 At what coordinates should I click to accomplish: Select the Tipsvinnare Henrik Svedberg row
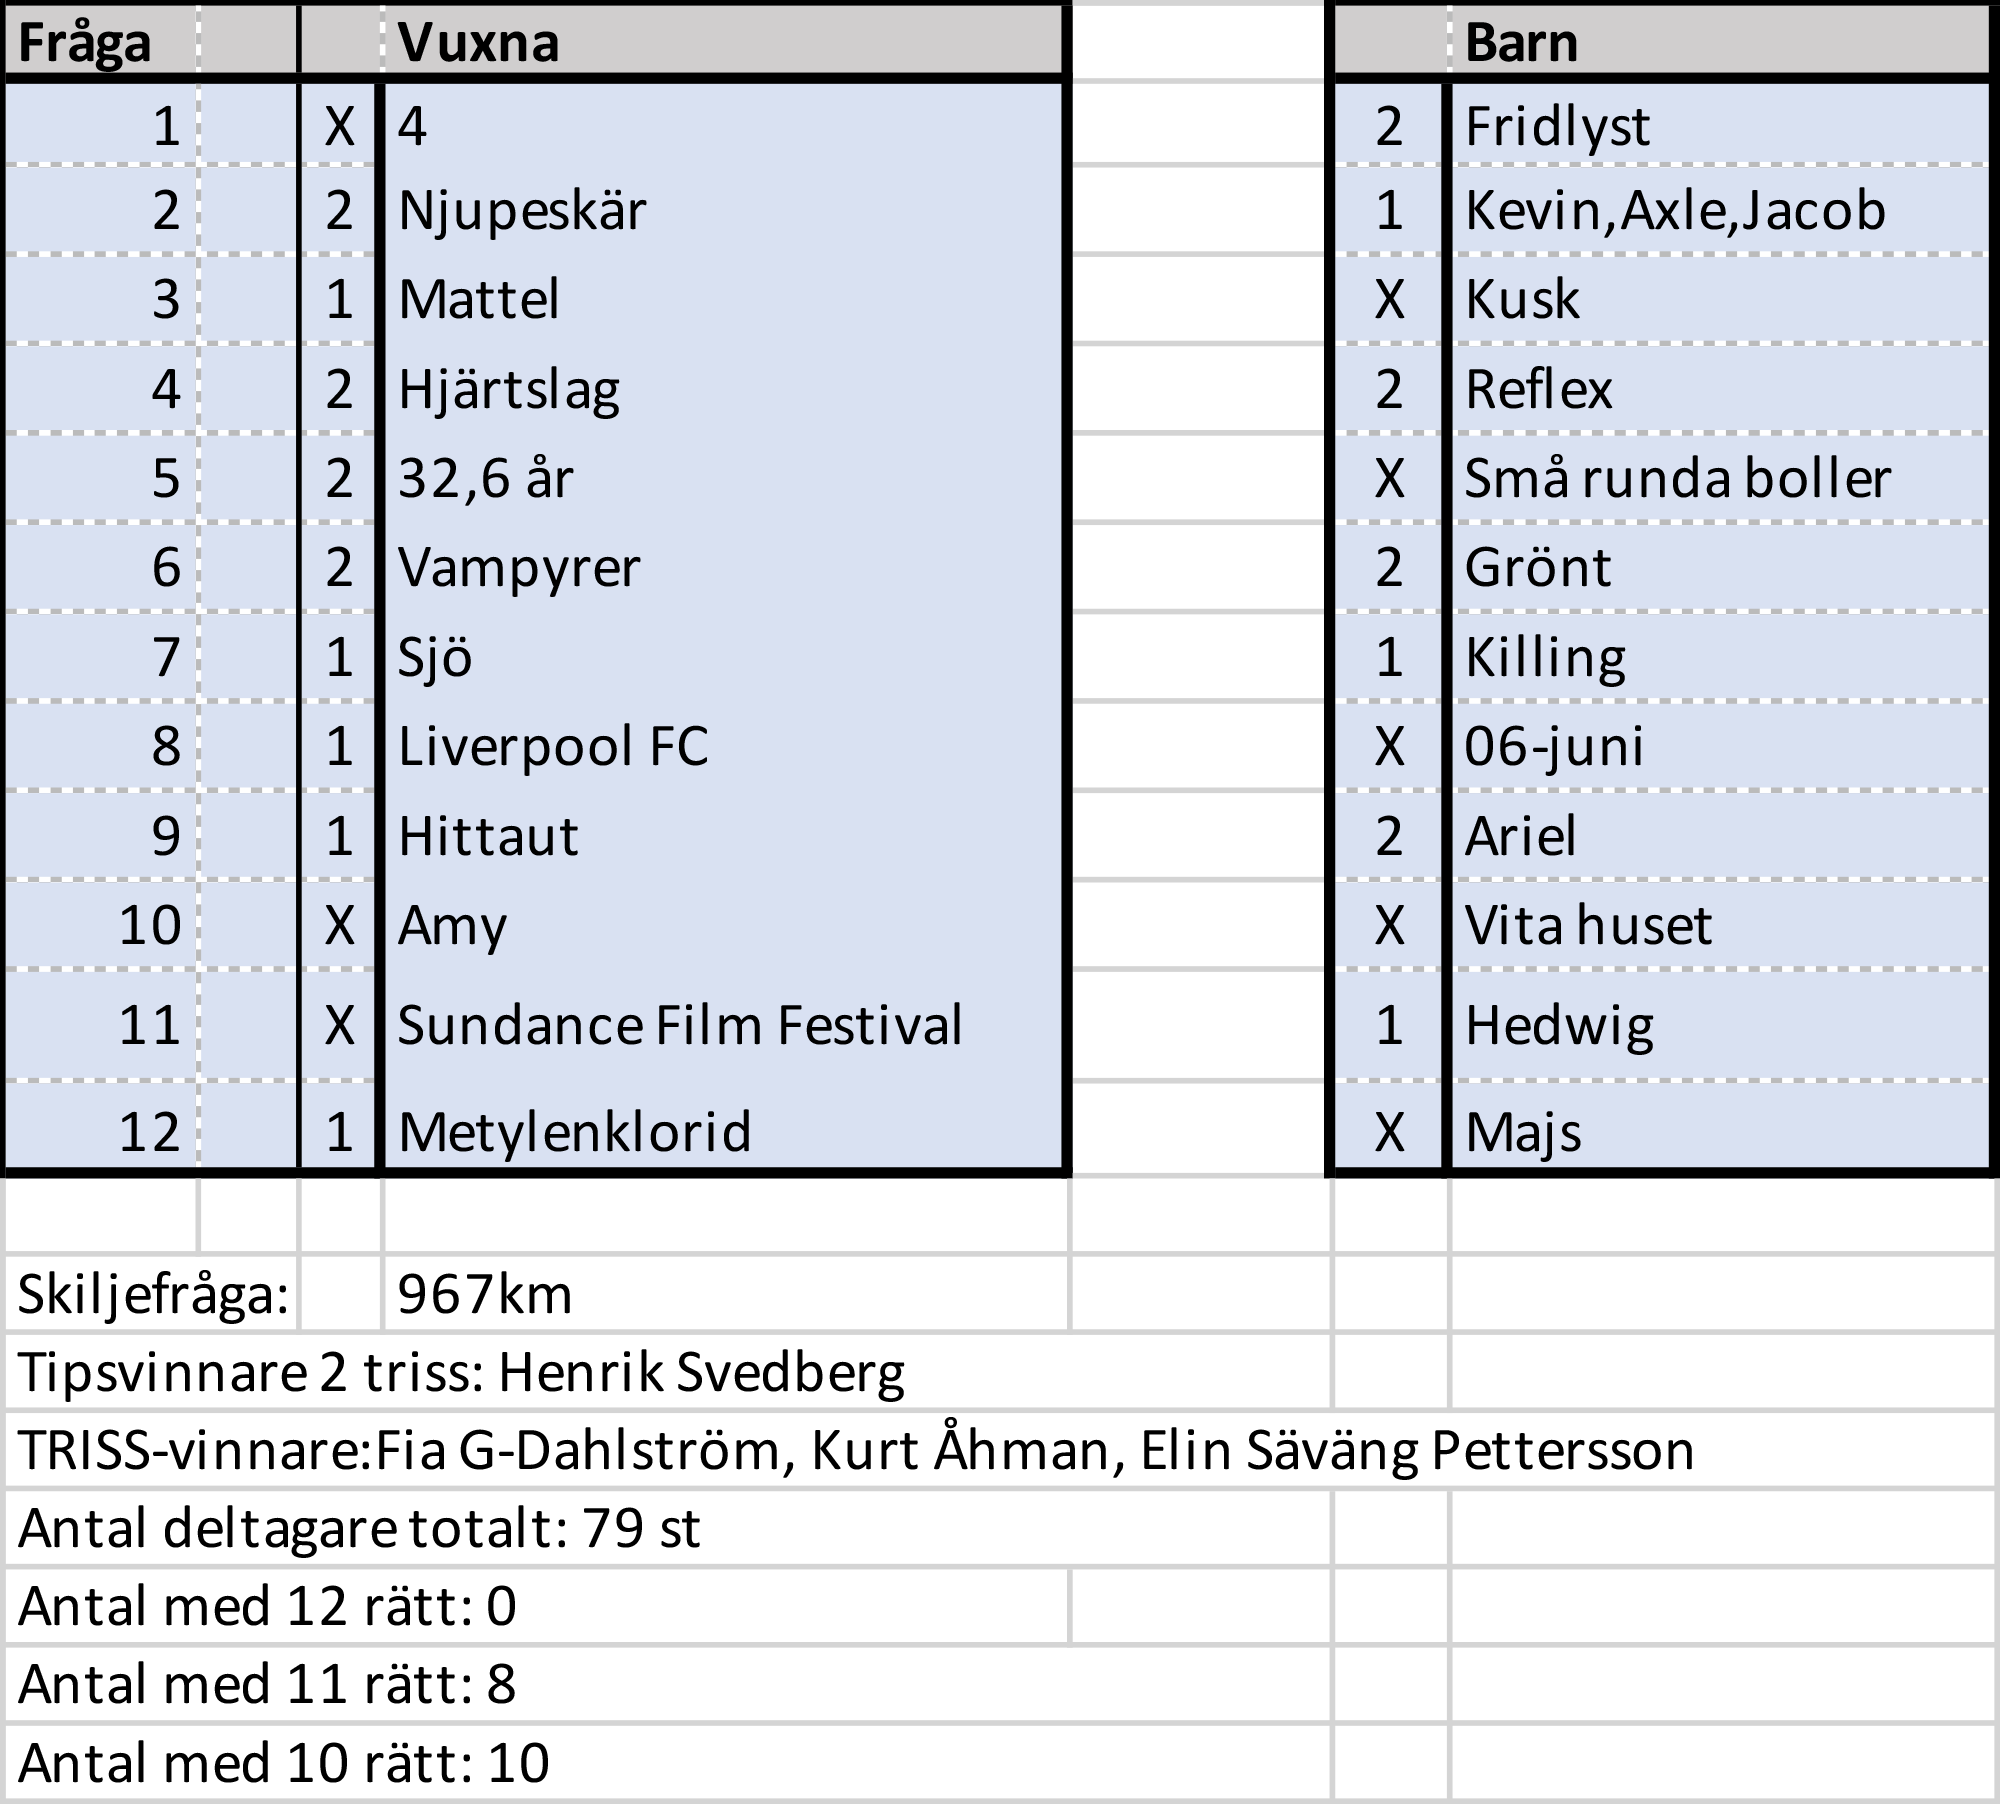461,1372
